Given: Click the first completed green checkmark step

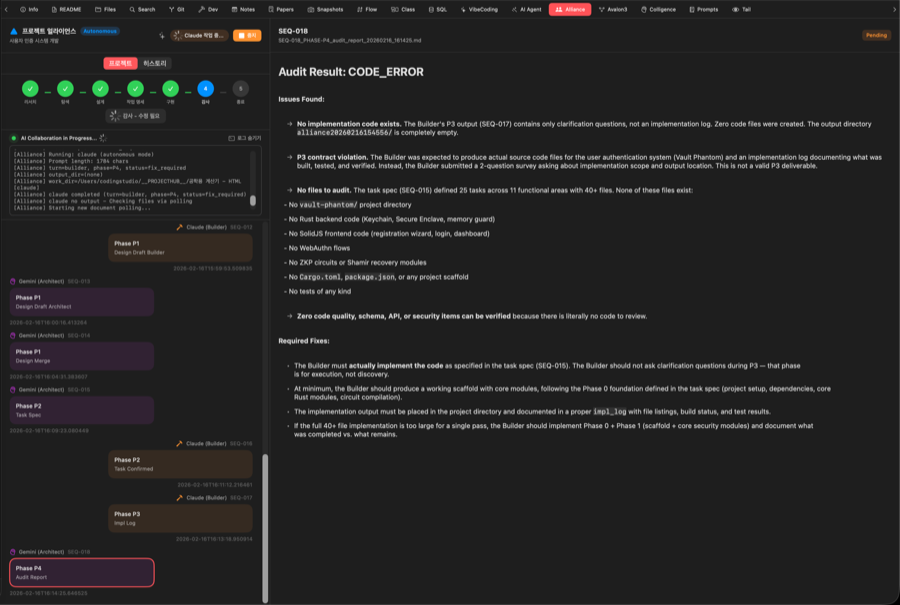Looking at the screenshot, I should coord(30,89).
